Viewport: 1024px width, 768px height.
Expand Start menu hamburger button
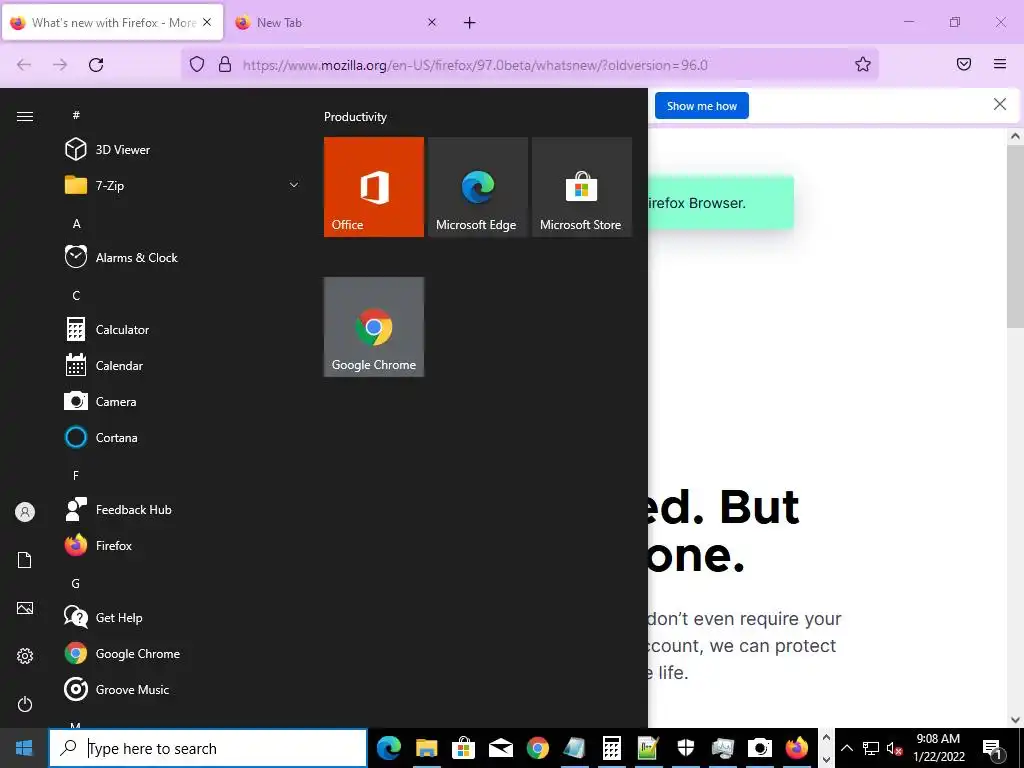[25, 116]
